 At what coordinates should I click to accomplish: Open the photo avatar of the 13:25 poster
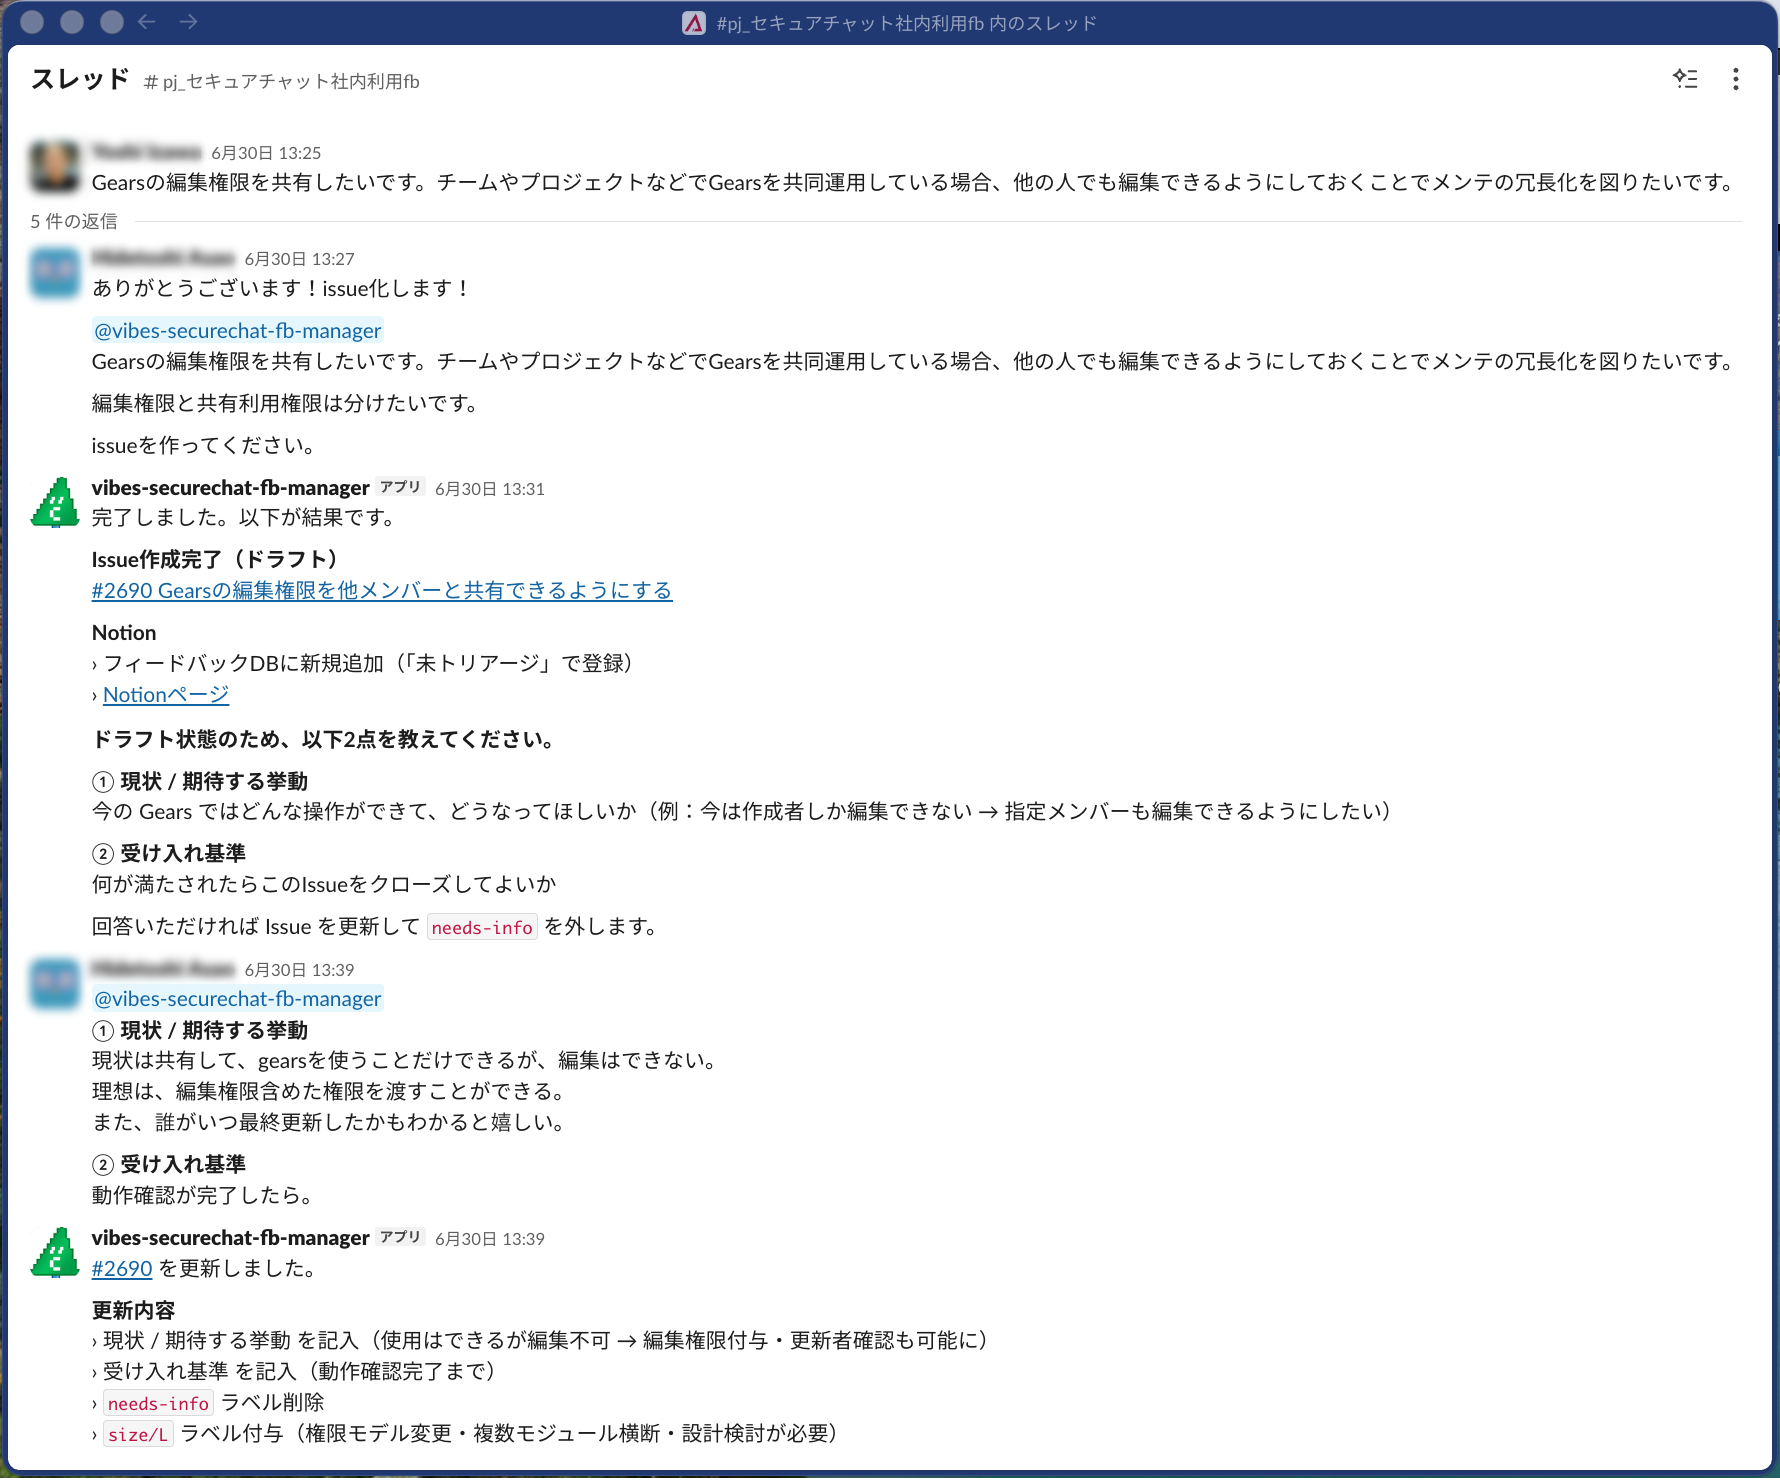coord(55,166)
